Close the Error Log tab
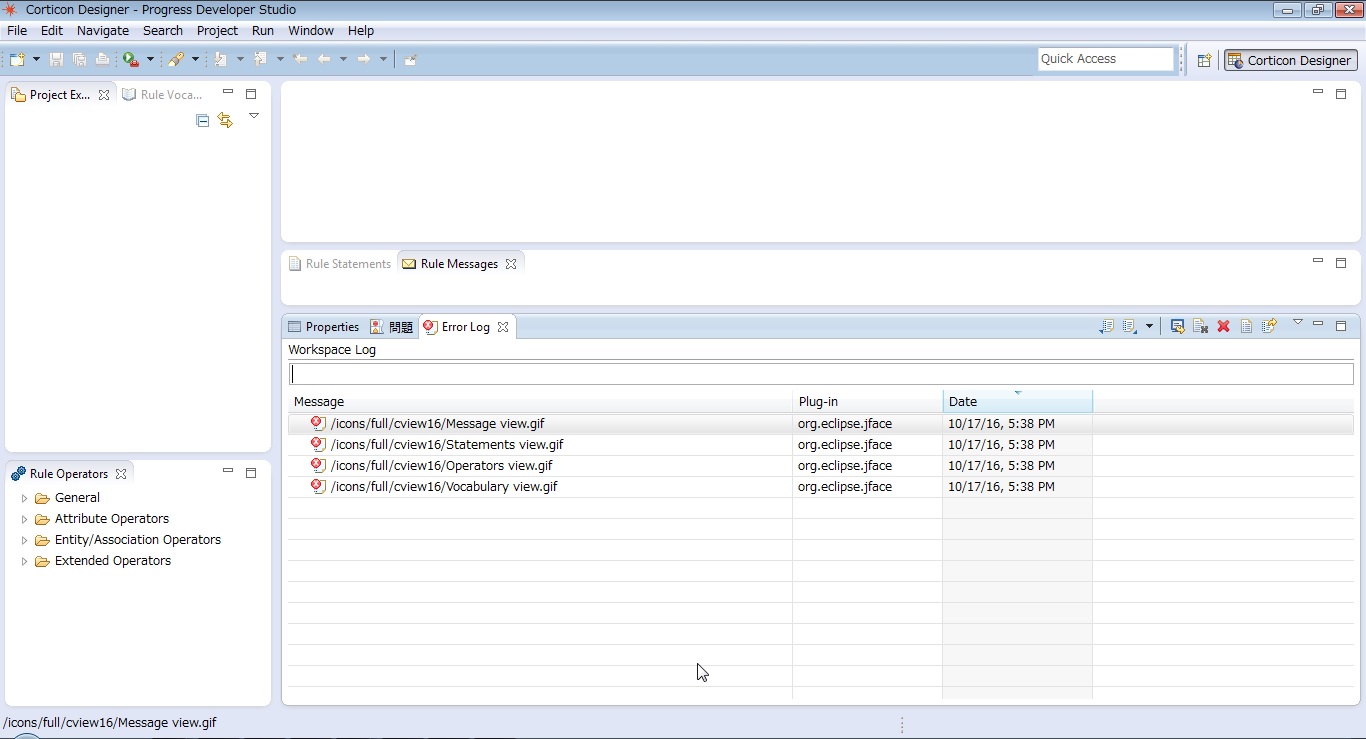The image size is (1366, 739). coord(503,327)
